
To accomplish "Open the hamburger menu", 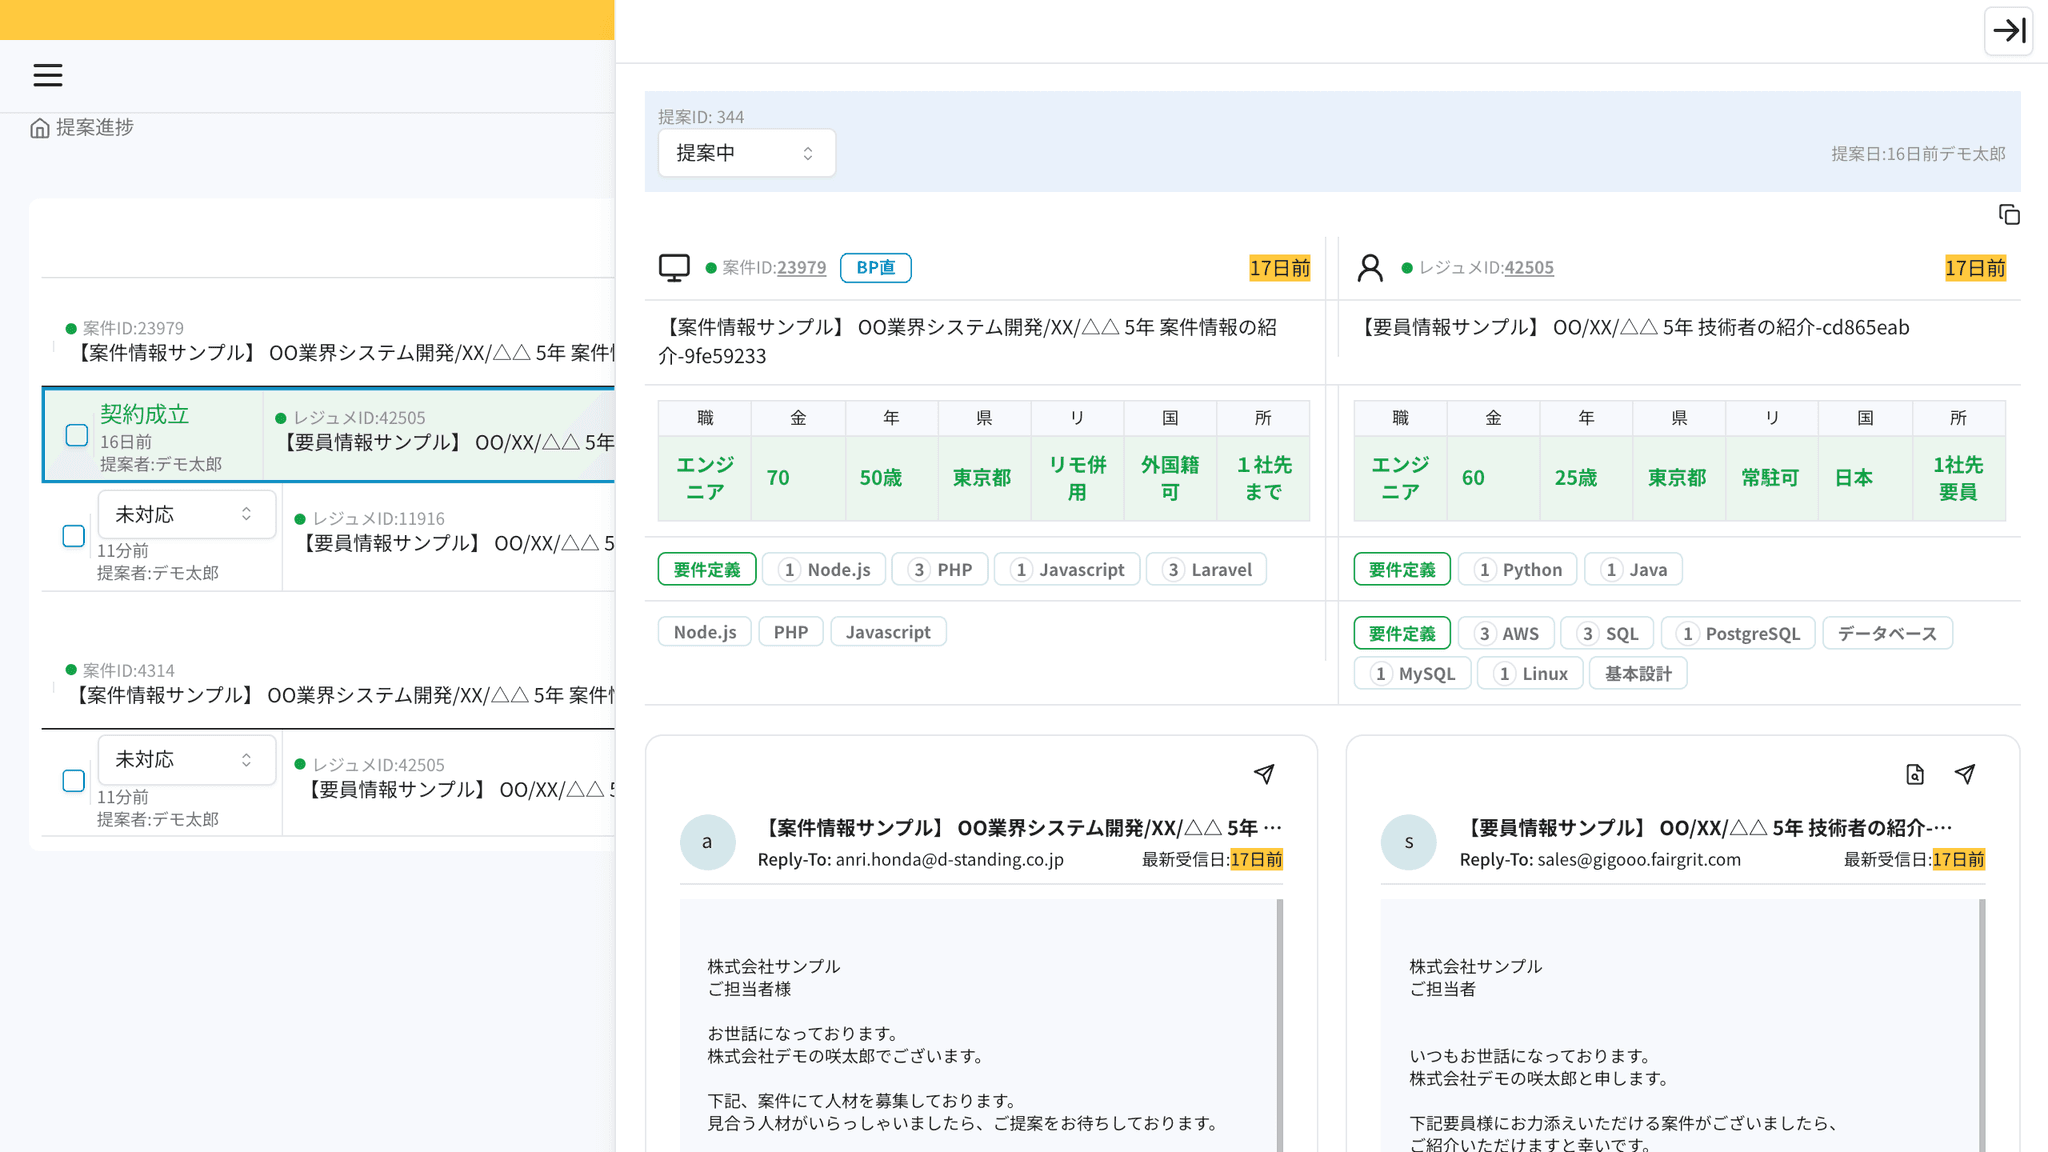I will tap(47, 75).
